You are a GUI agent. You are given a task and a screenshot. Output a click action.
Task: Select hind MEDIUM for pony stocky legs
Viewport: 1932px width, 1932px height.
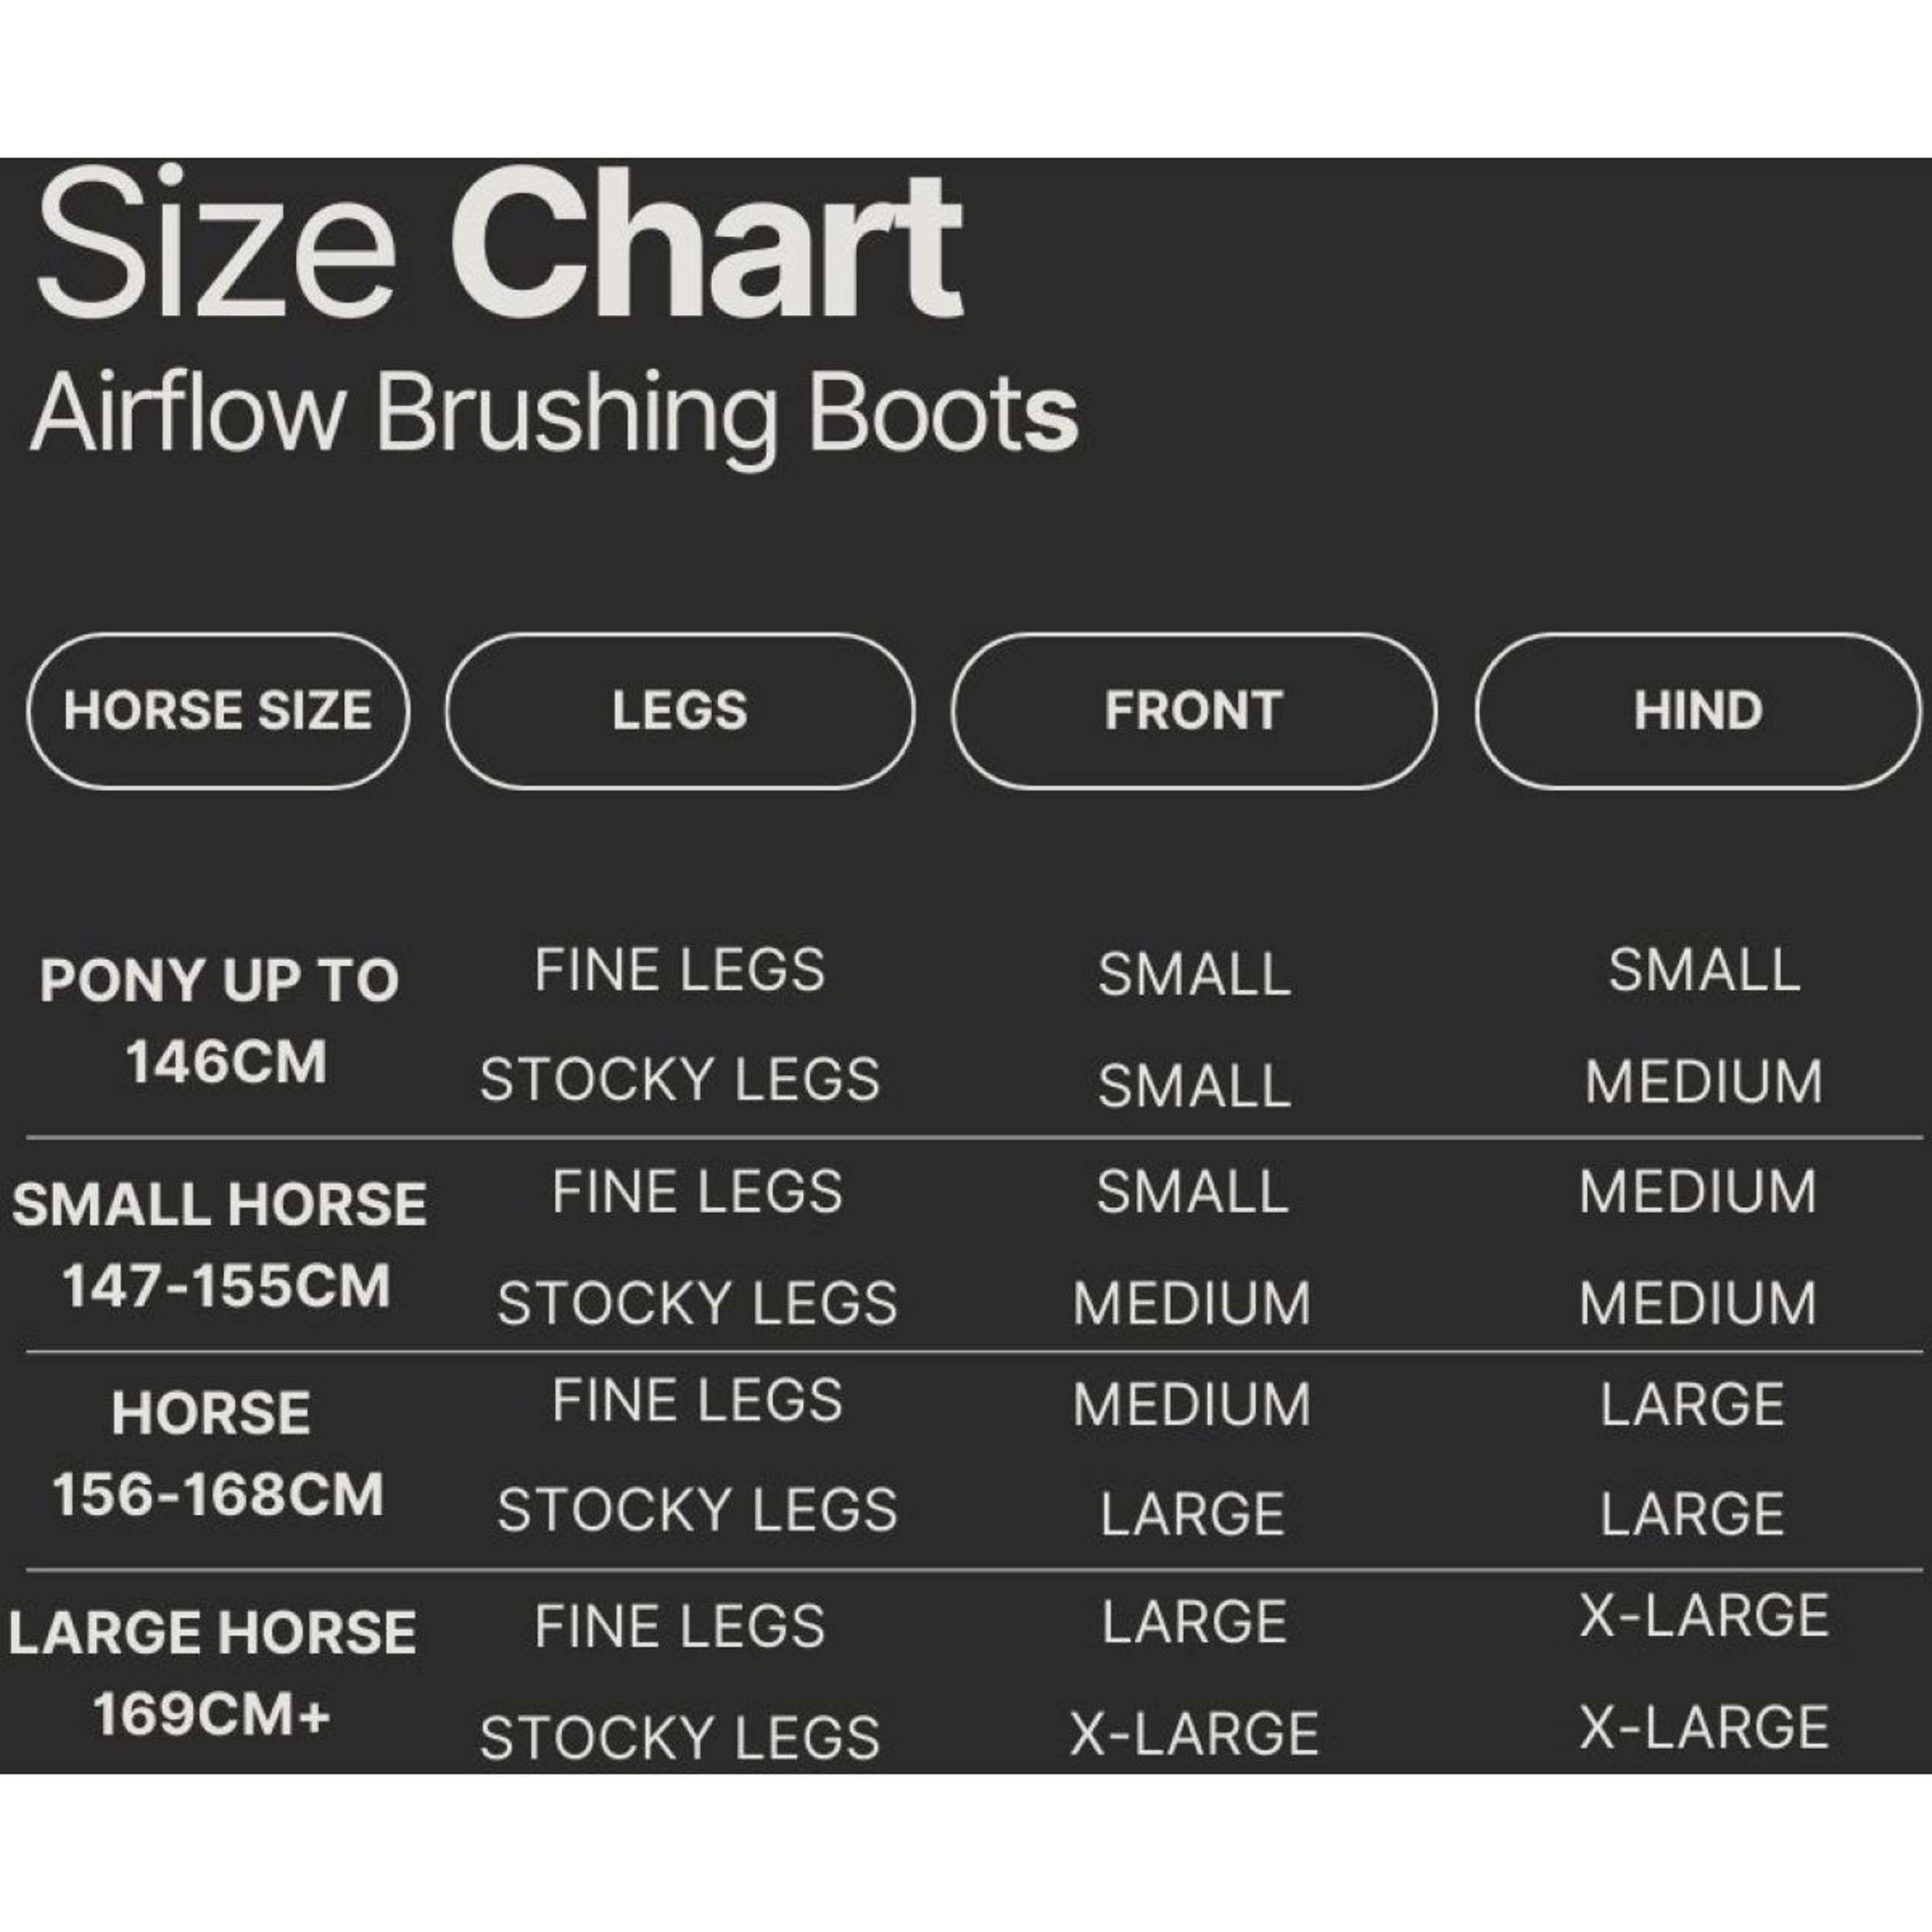[x=1704, y=1082]
